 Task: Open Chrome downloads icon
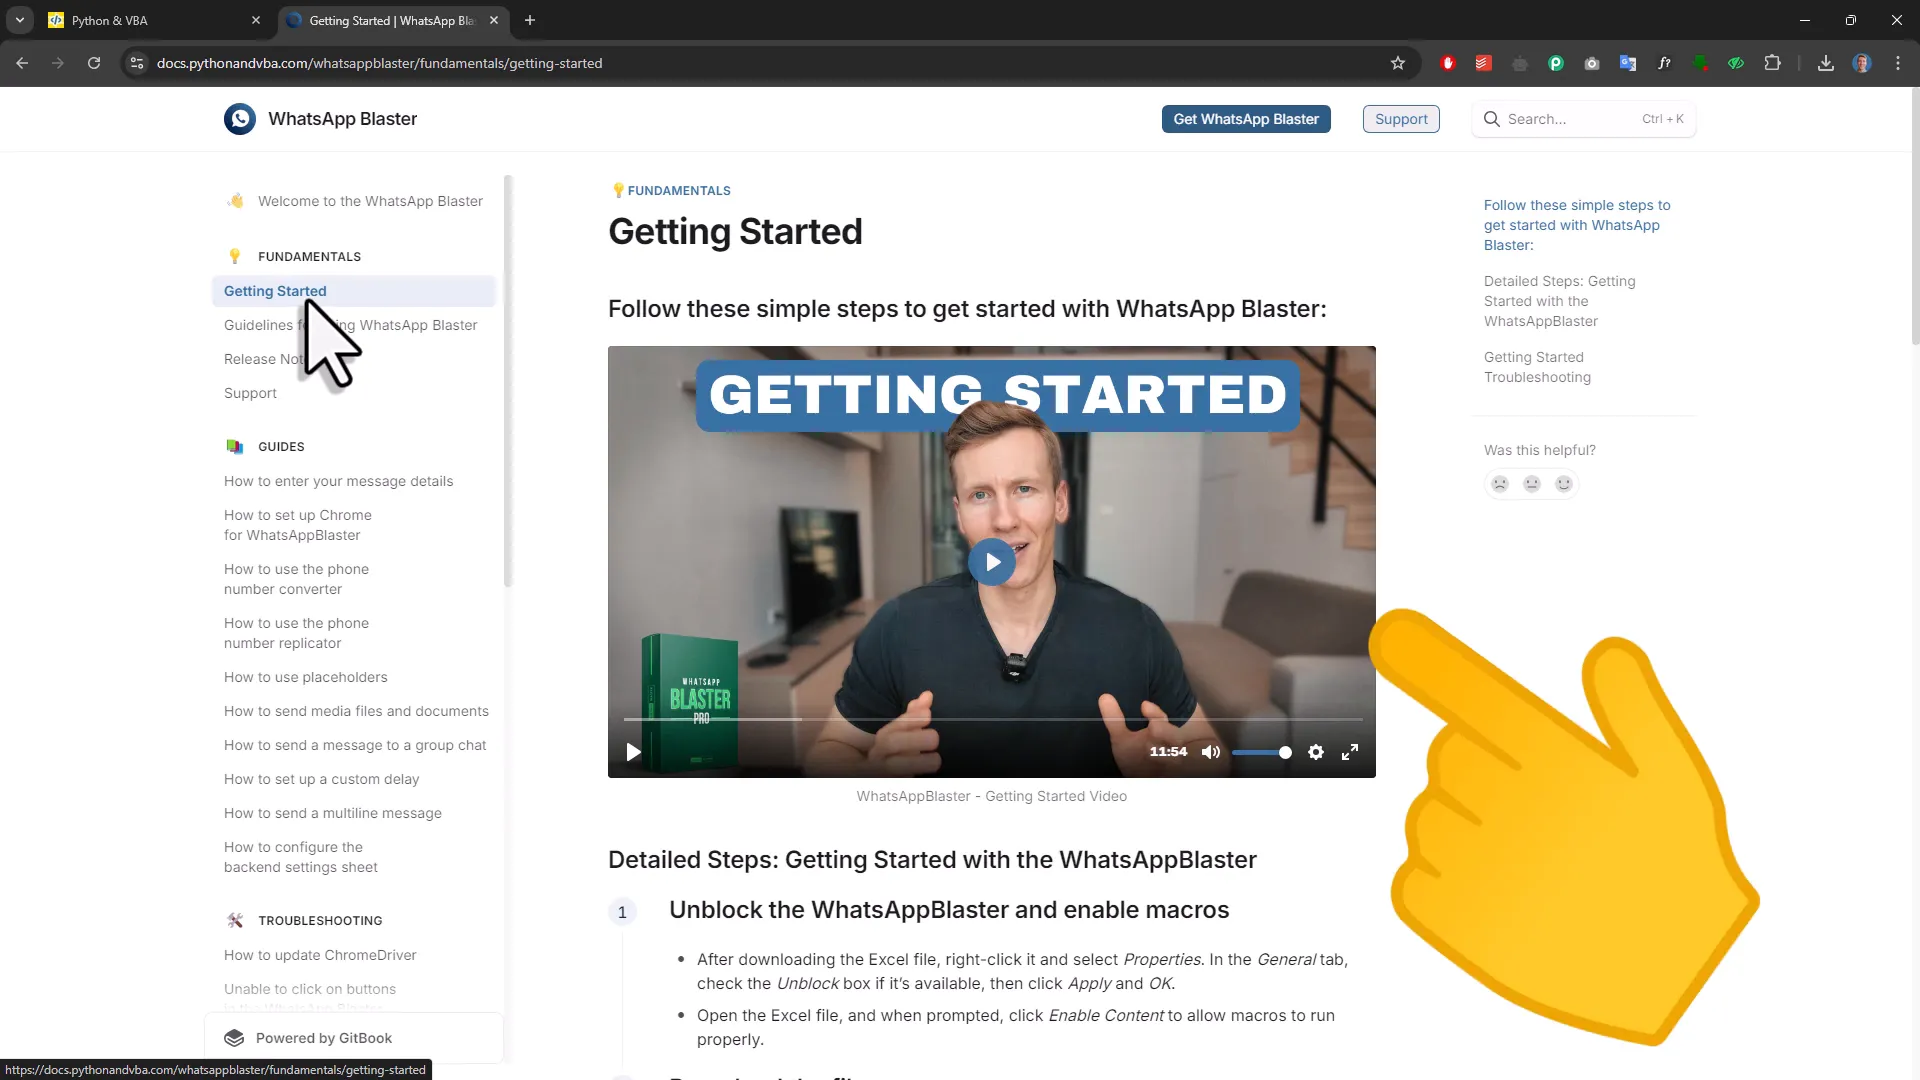point(1826,63)
